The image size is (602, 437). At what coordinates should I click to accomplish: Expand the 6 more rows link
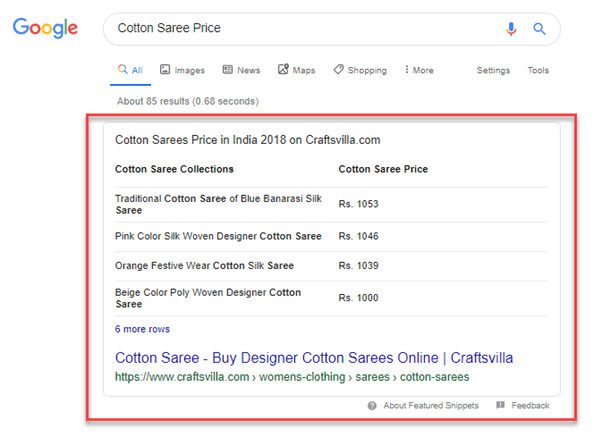[x=142, y=329]
